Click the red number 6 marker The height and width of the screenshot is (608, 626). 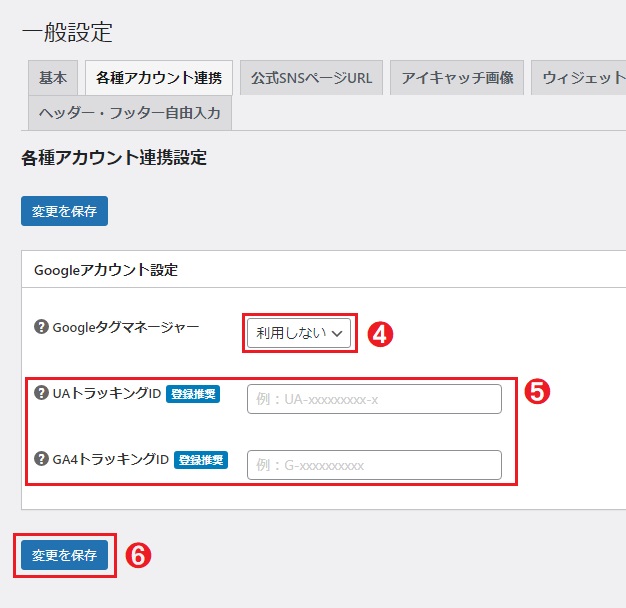point(140,555)
